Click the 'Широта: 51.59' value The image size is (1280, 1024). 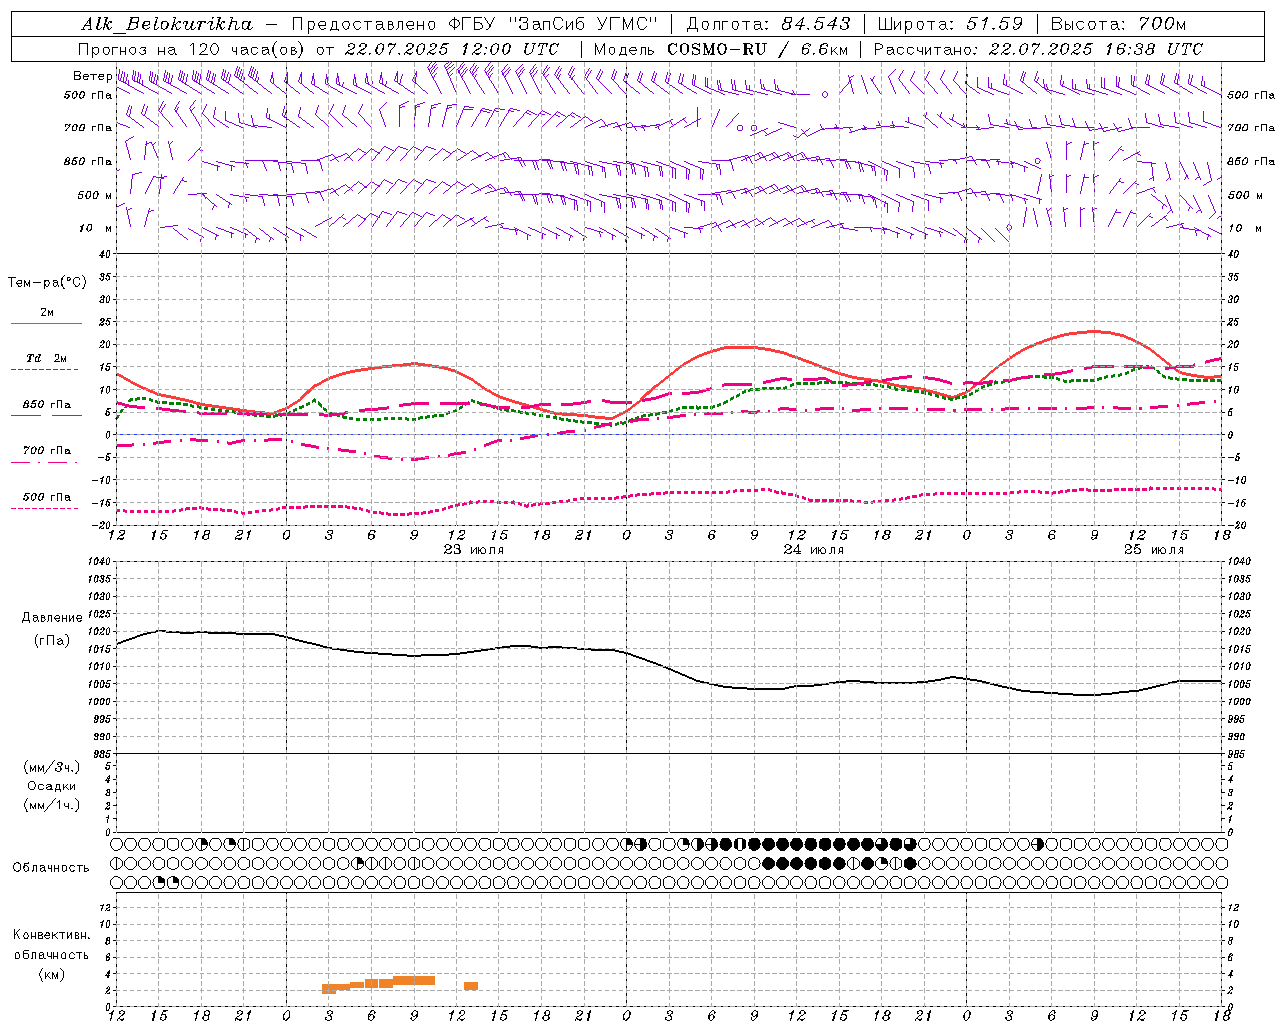950,24
